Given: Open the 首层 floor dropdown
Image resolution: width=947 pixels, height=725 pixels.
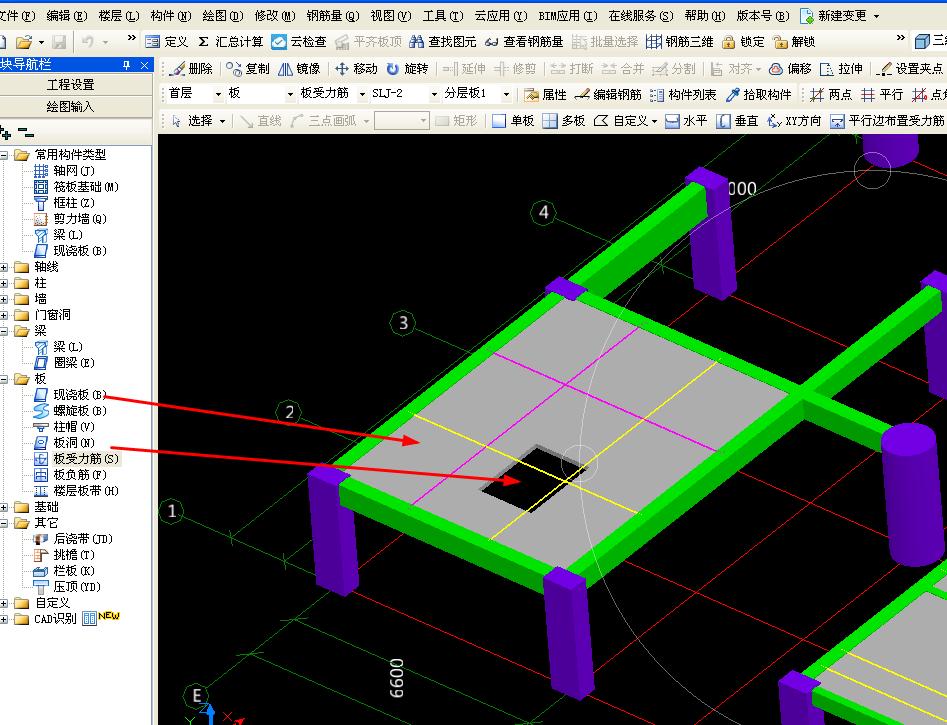Looking at the screenshot, I should point(218,94).
